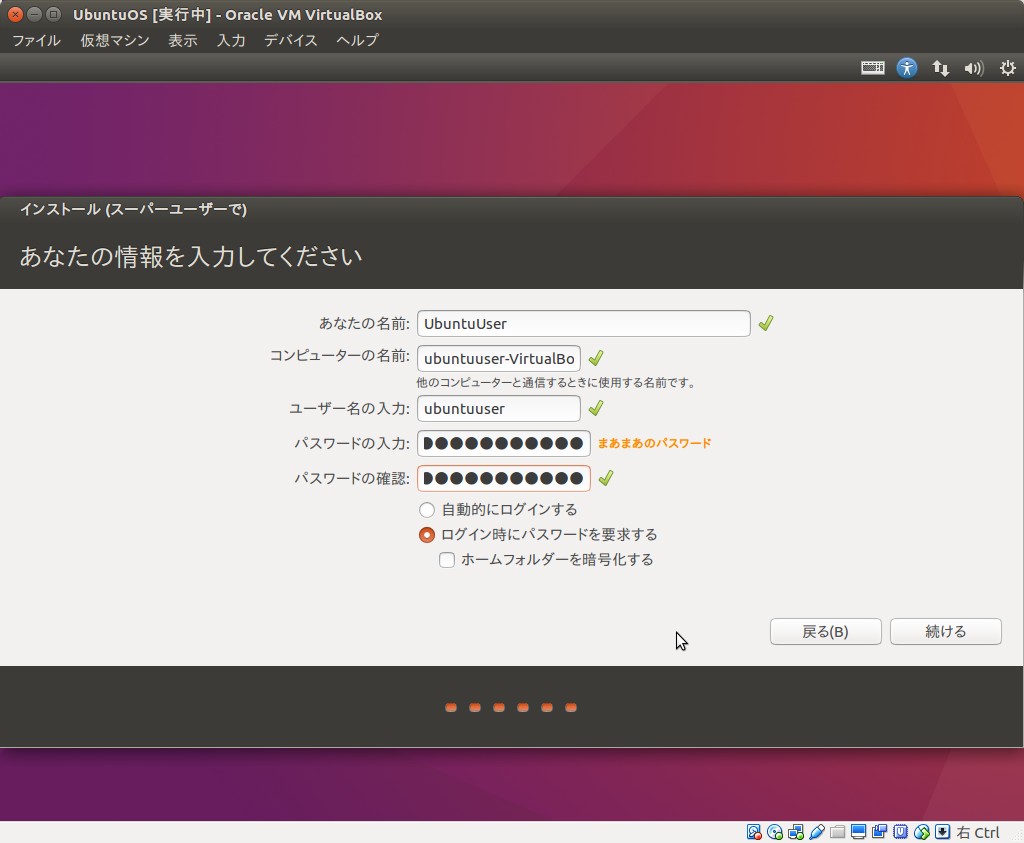
Task: Click the display monitor status icon
Action: point(858,832)
